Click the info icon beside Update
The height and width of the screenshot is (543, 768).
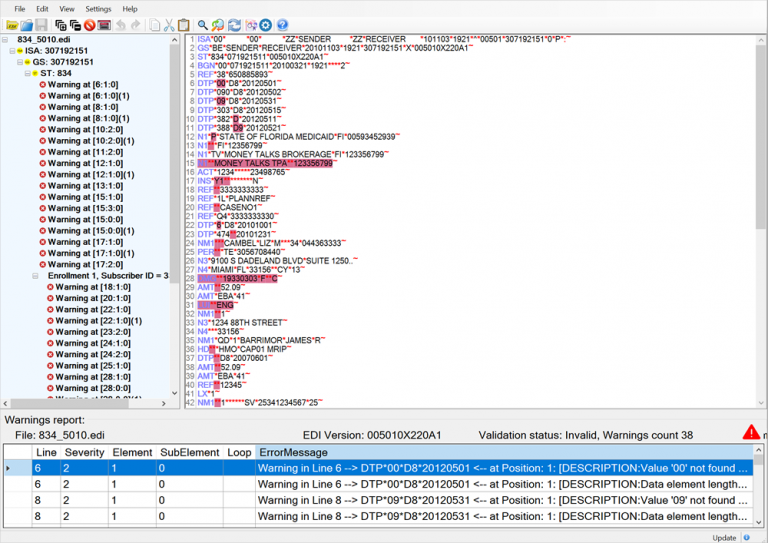[746, 538]
